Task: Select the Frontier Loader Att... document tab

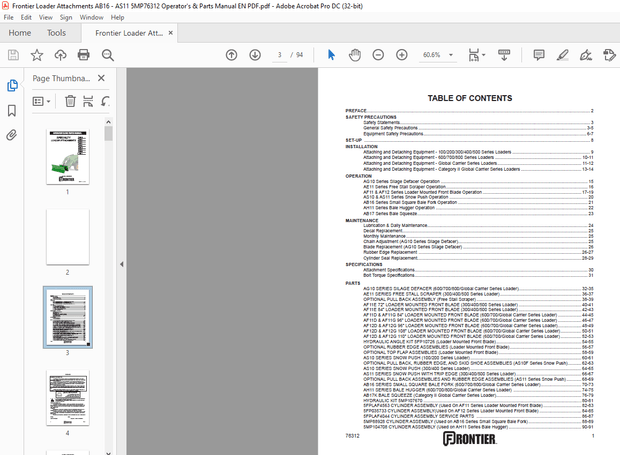Action: [x=129, y=33]
